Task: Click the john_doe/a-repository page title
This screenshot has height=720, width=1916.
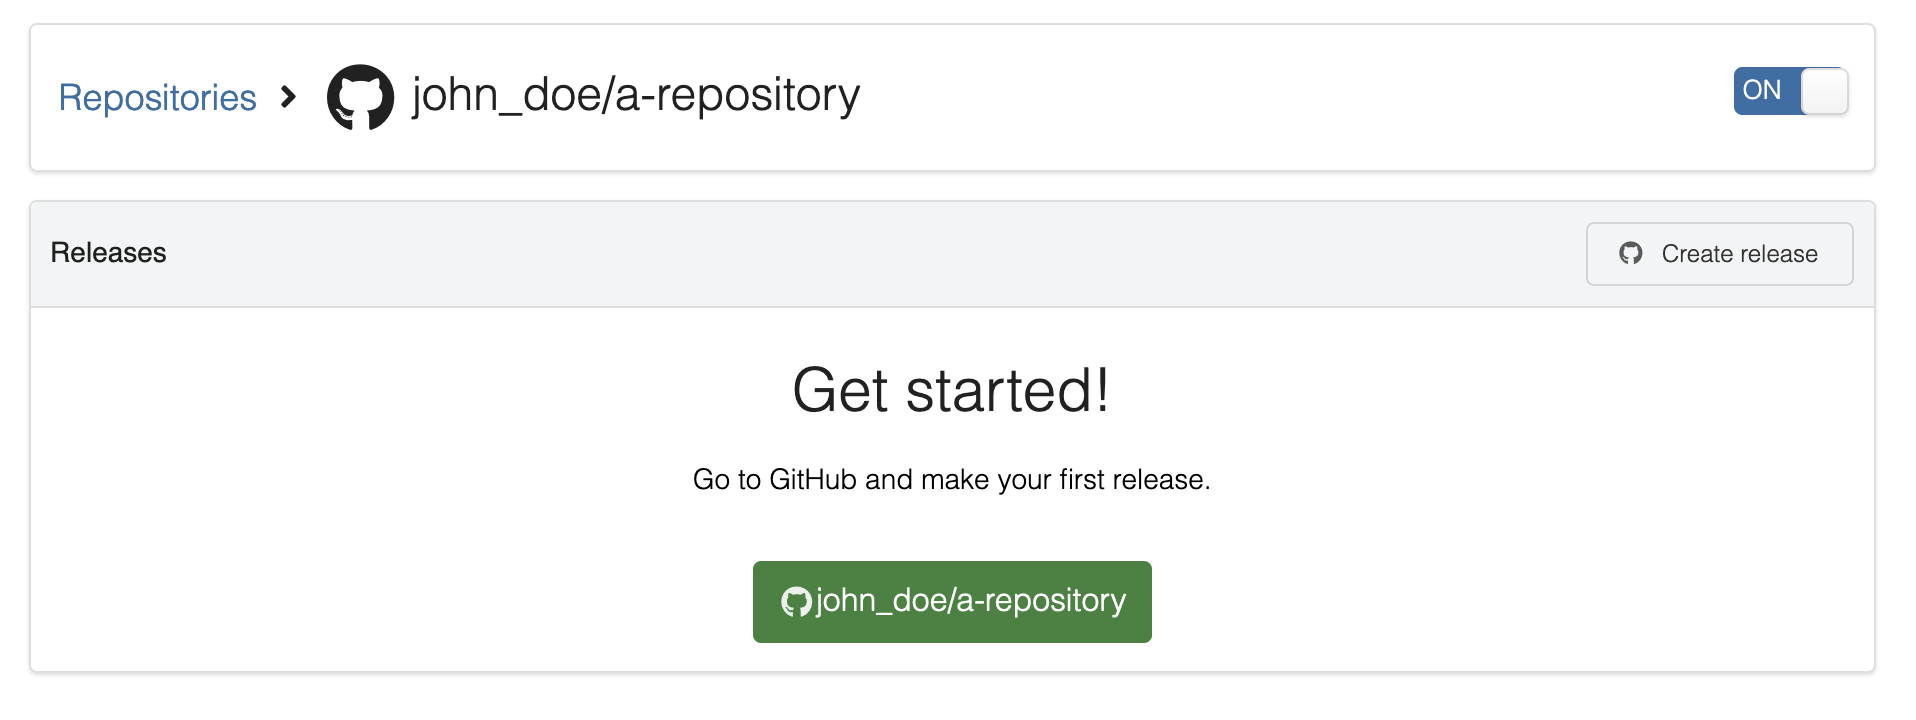Action: click(636, 96)
